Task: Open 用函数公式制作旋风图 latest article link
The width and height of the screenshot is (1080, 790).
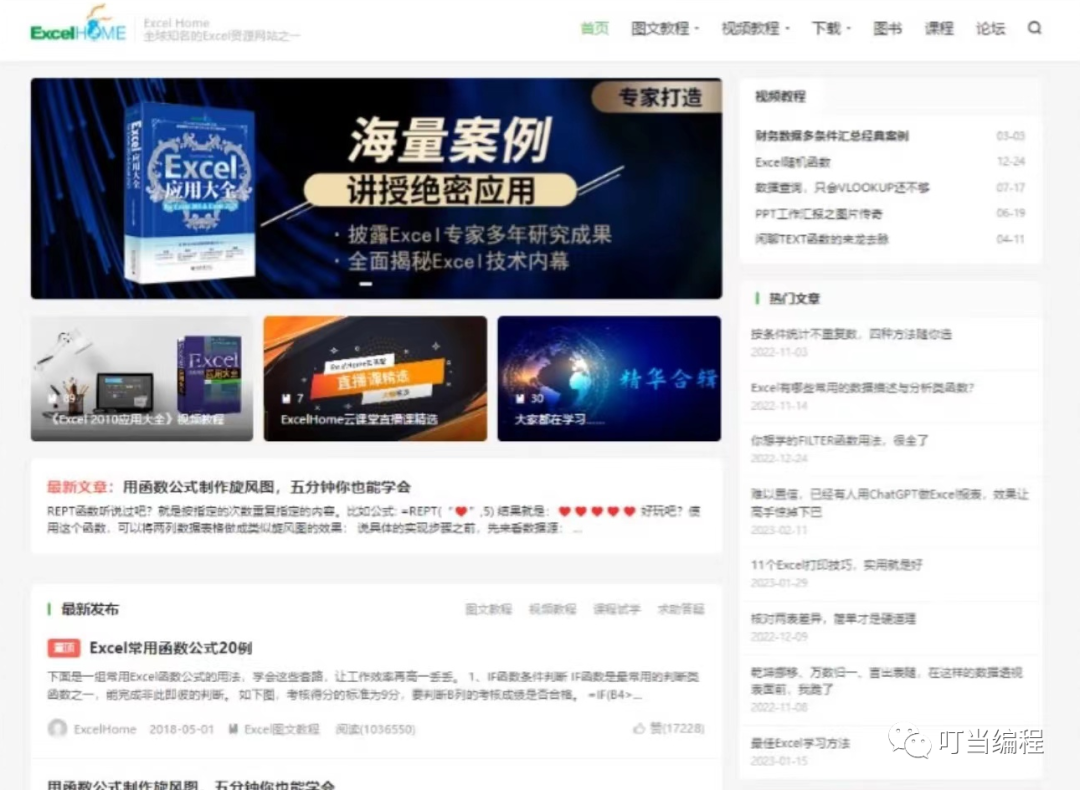Action: pyautogui.click(x=266, y=487)
